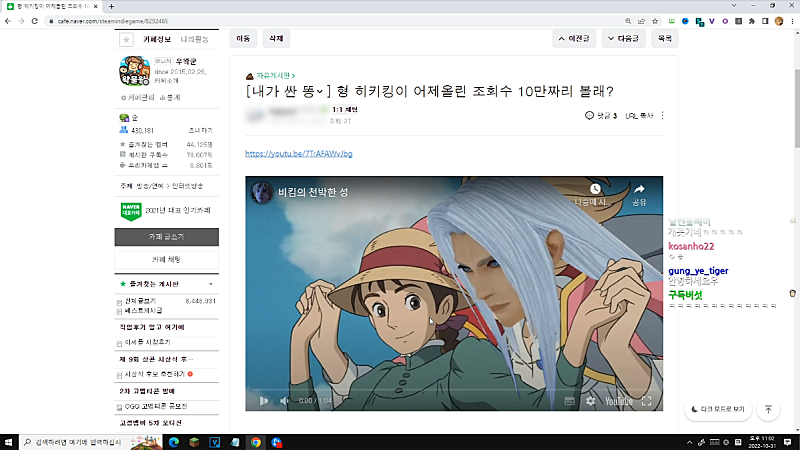The height and width of the screenshot is (450, 800).
Task: Click the Windows taskbar search box
Action: click(x=92, y=442)
